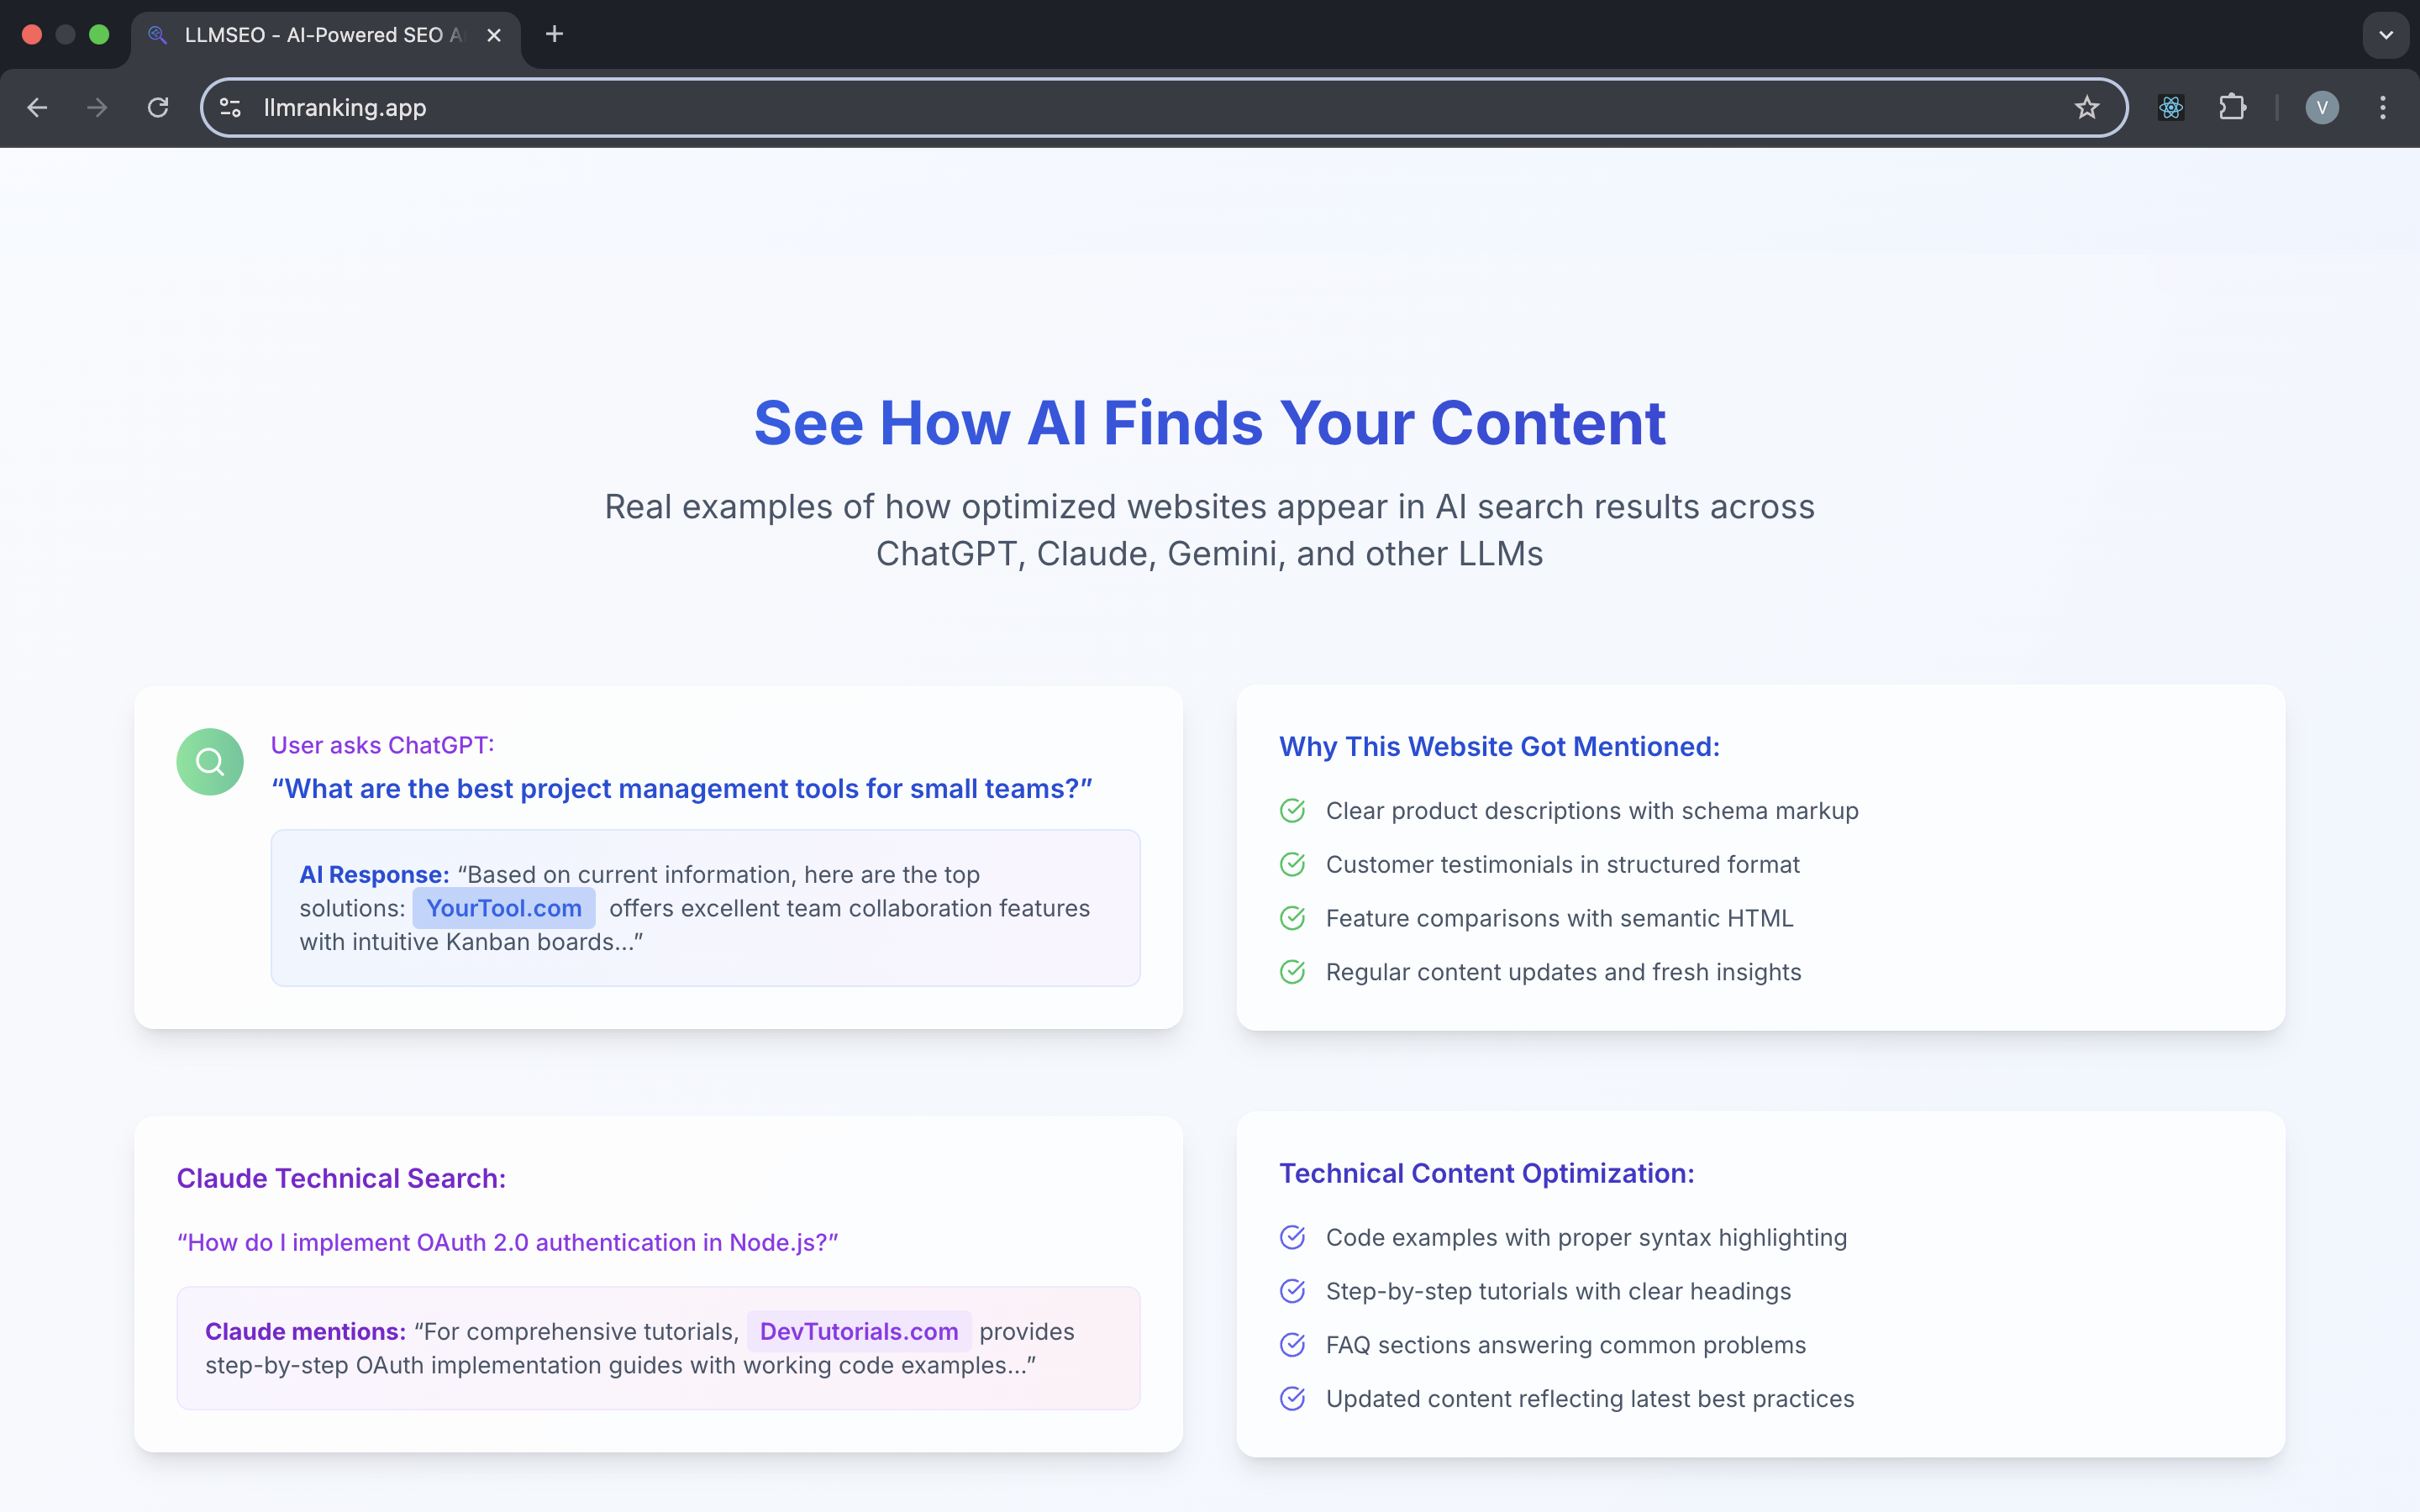Click the AI Response: label

pyautogui.click(x=374, y=874)
